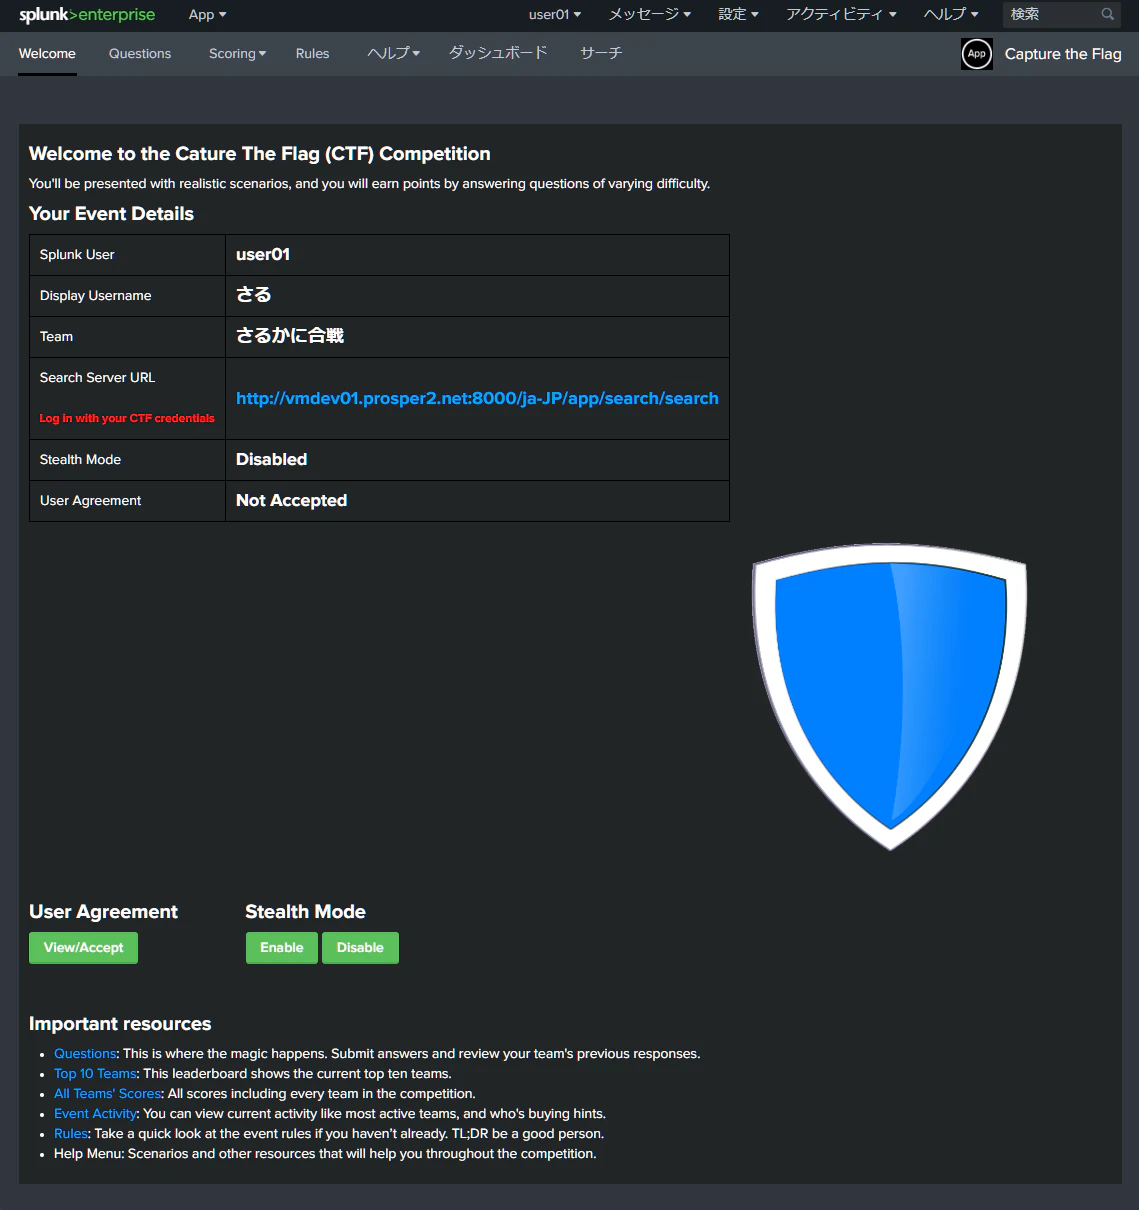Click the search magnifier icon
Viewport: 1139px width, 1210px height.
[1108, 14]
